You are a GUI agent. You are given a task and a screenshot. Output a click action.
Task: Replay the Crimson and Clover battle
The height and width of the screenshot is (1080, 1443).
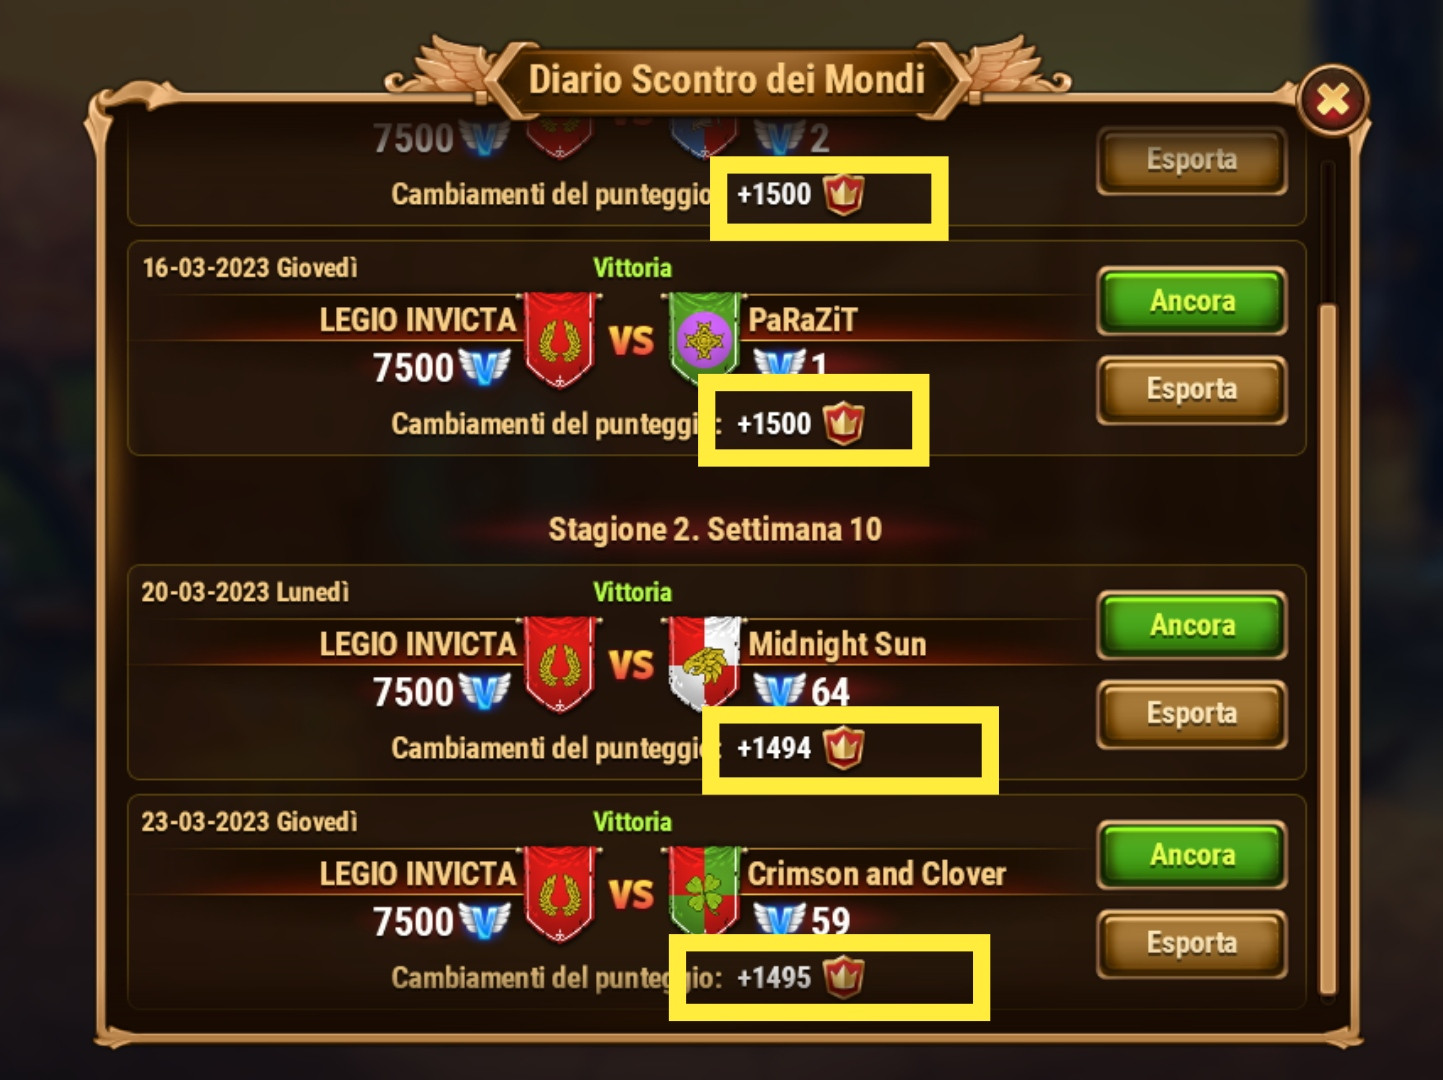click(x=1191, y=854)
